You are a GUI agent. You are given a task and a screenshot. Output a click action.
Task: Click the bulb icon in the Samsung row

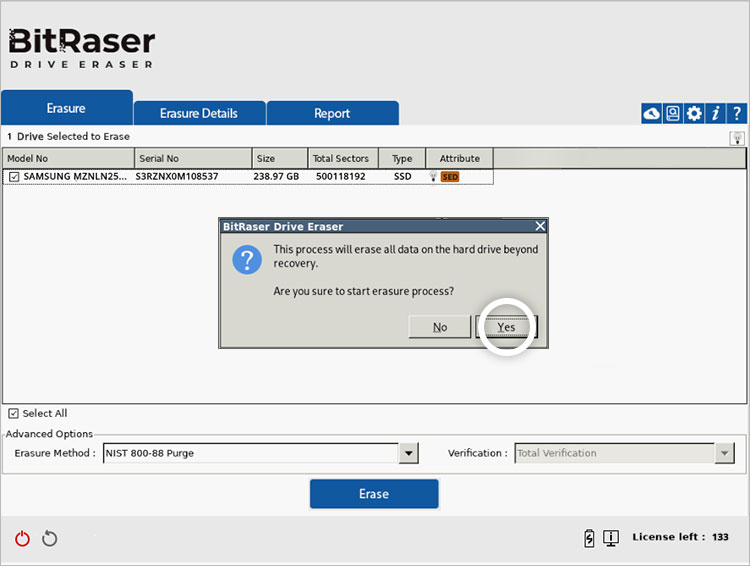pyautogui.click(x=433, y=177)
